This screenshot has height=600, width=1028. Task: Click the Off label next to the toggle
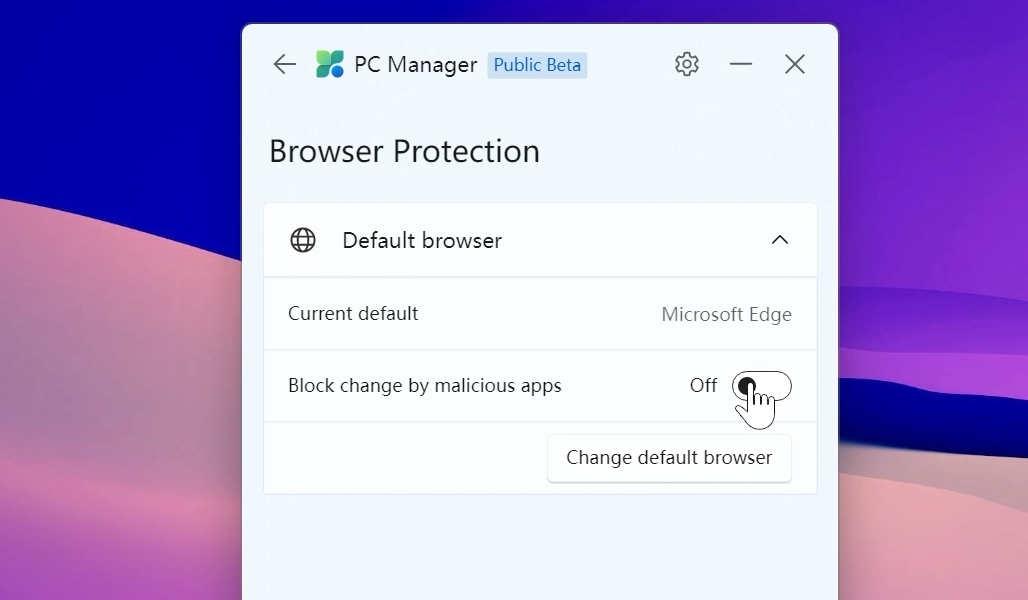click(703, 386)
